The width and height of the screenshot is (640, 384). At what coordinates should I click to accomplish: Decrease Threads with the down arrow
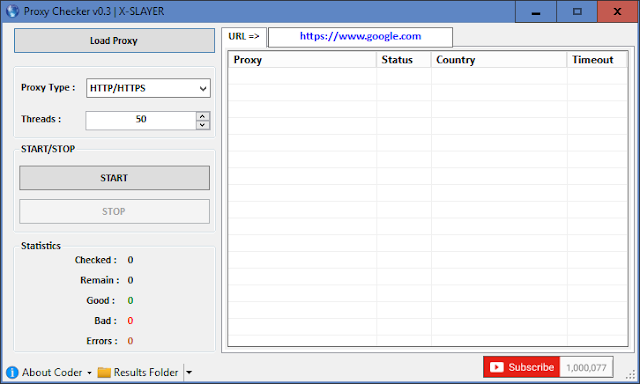(x=202, y=125)
